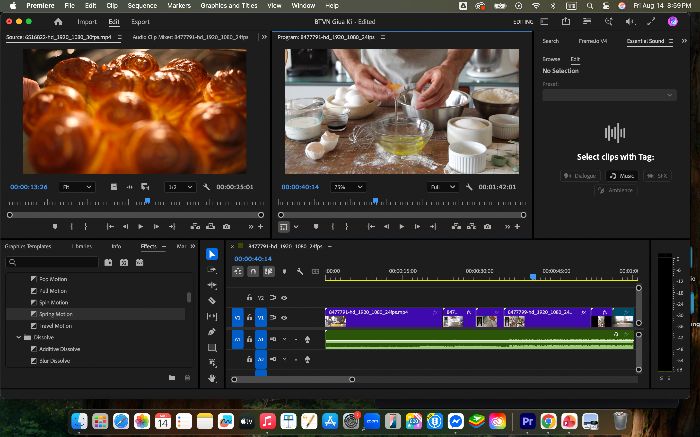Maximize frame using header expand icon
This screenshot has width=700, height=437.
click(651, 21)
